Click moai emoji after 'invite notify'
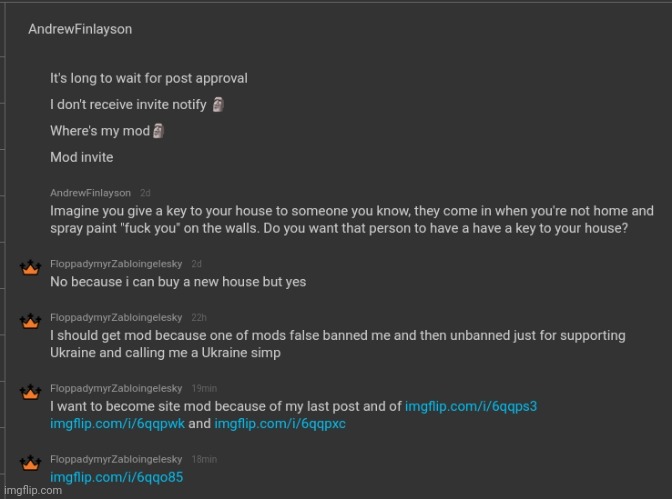The height and width of the screenshot is (499, 672). pos(218,104)
